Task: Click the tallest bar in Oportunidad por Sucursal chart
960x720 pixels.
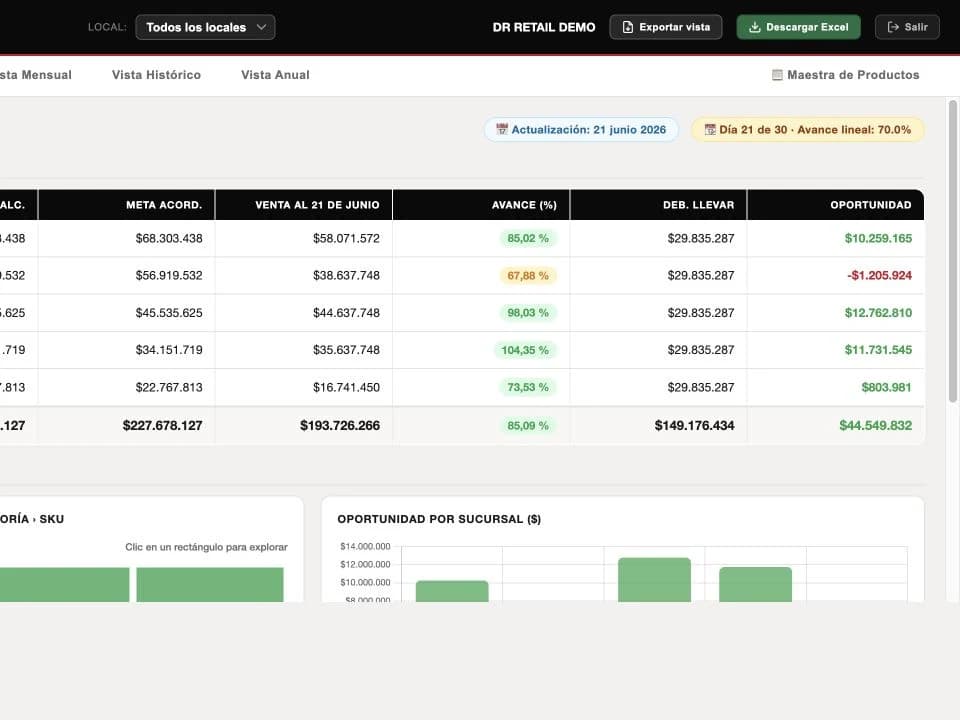Action: [654, 580]
